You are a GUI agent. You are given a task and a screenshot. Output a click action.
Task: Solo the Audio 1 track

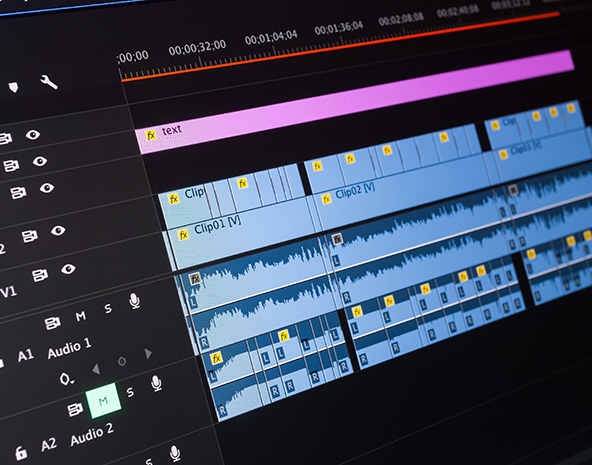[108, 309]
